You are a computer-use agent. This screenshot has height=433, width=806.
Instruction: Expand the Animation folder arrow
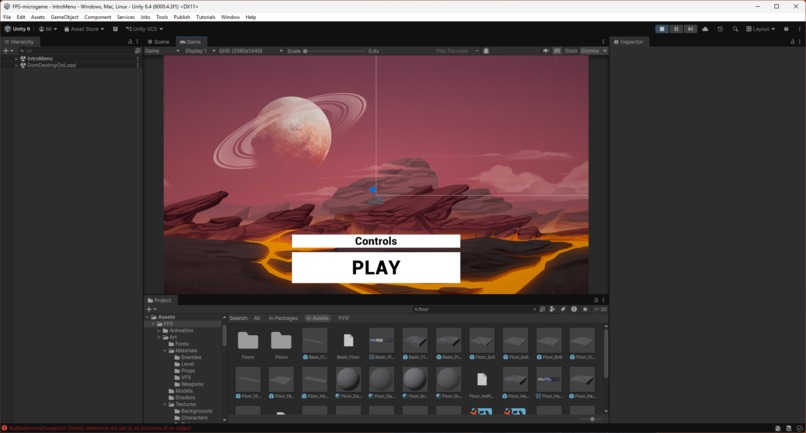coord(159,331)
